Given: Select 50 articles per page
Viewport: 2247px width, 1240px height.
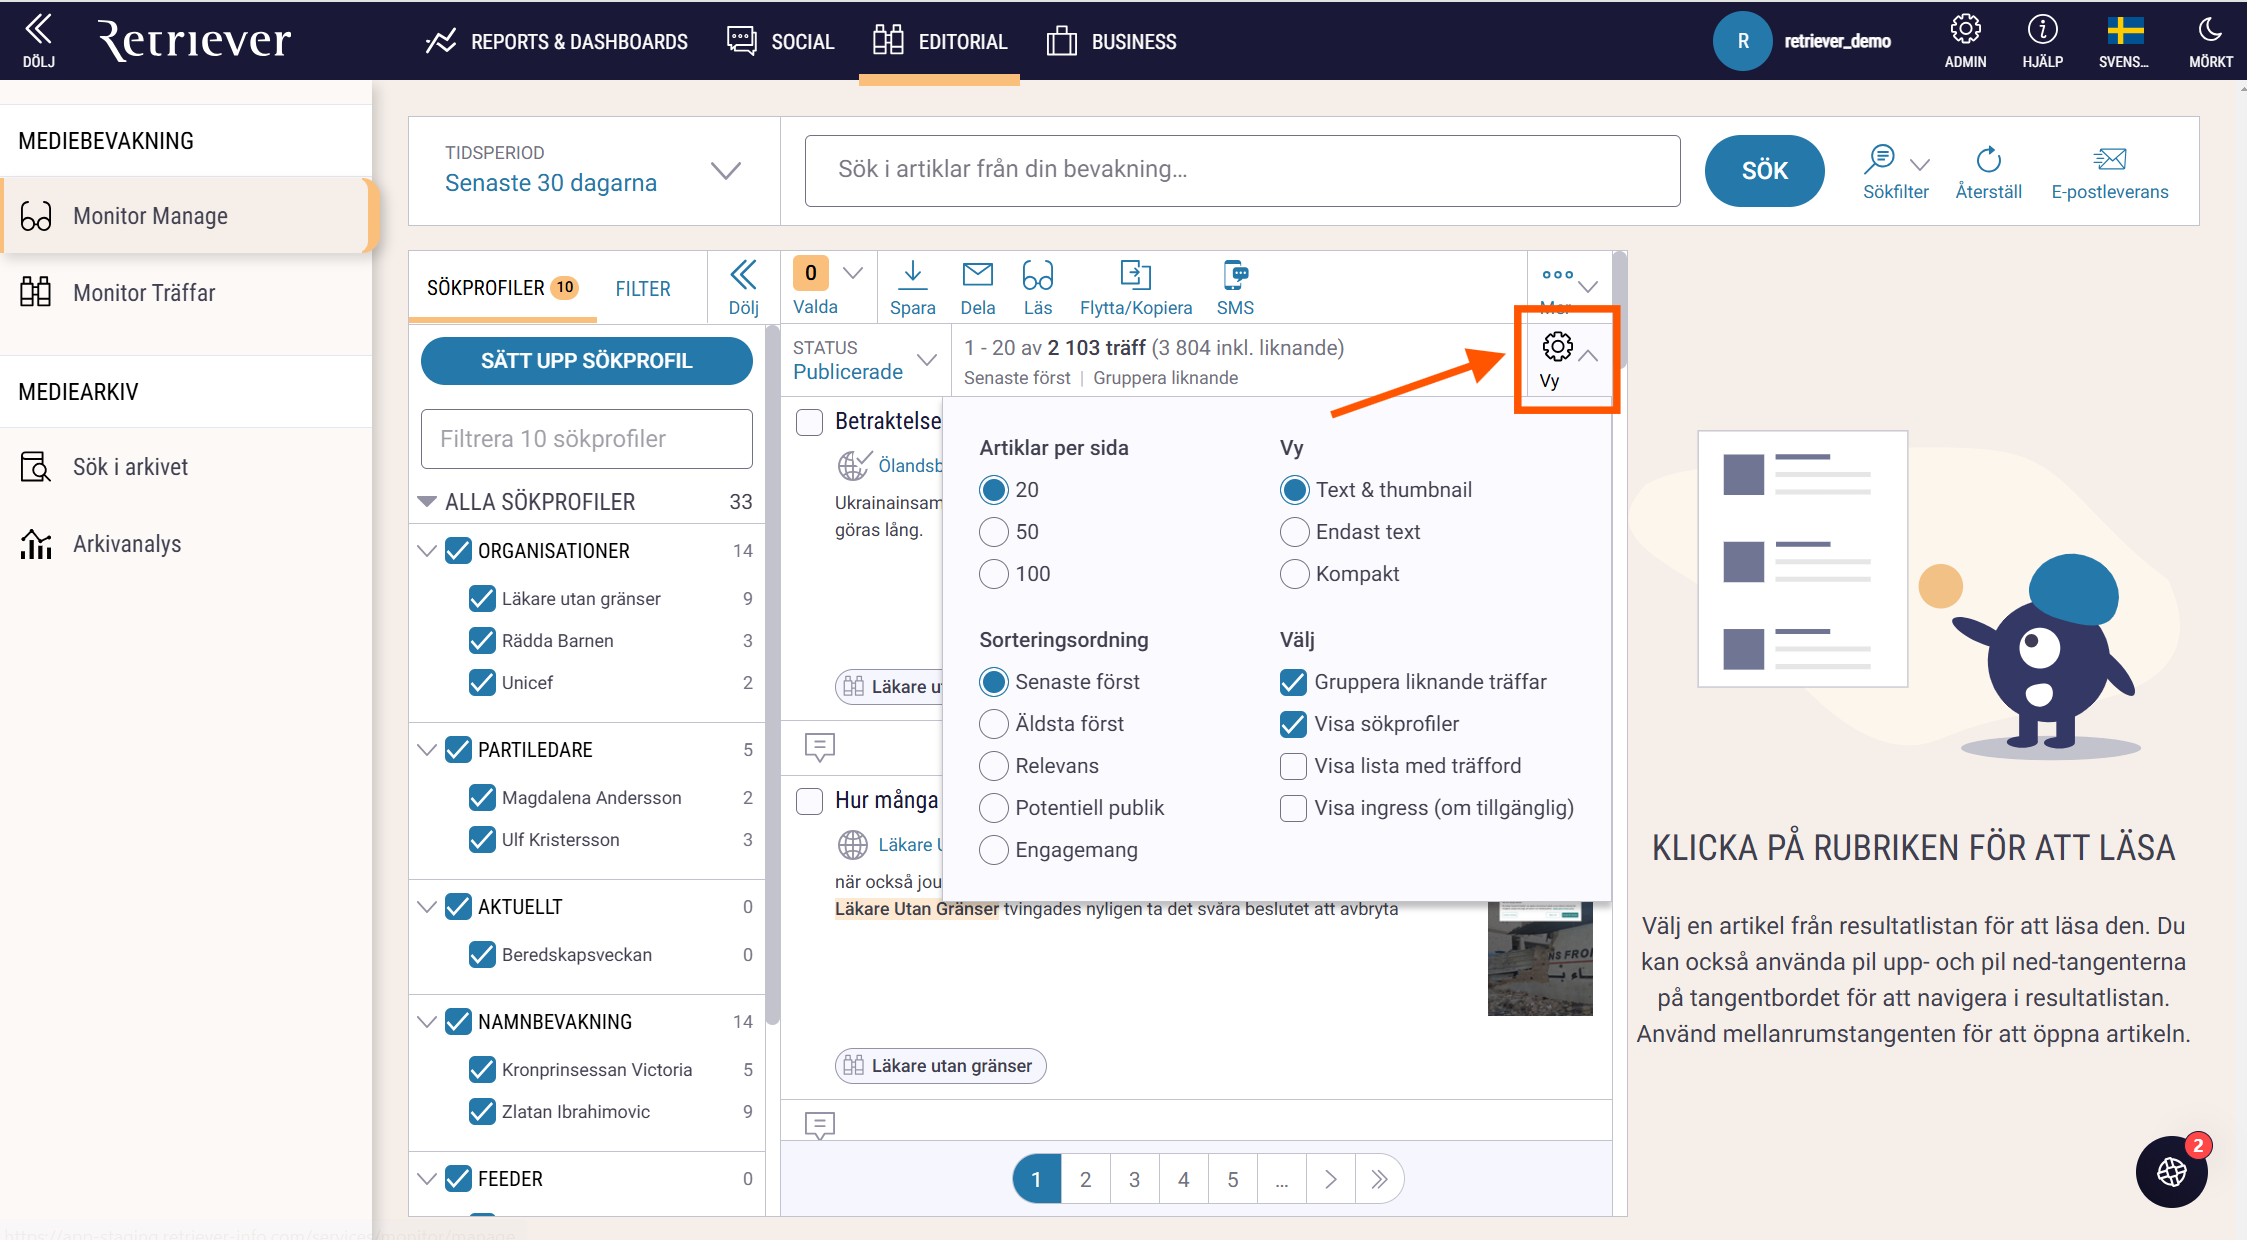Looking at the screenshot, I should coord(994,532).
